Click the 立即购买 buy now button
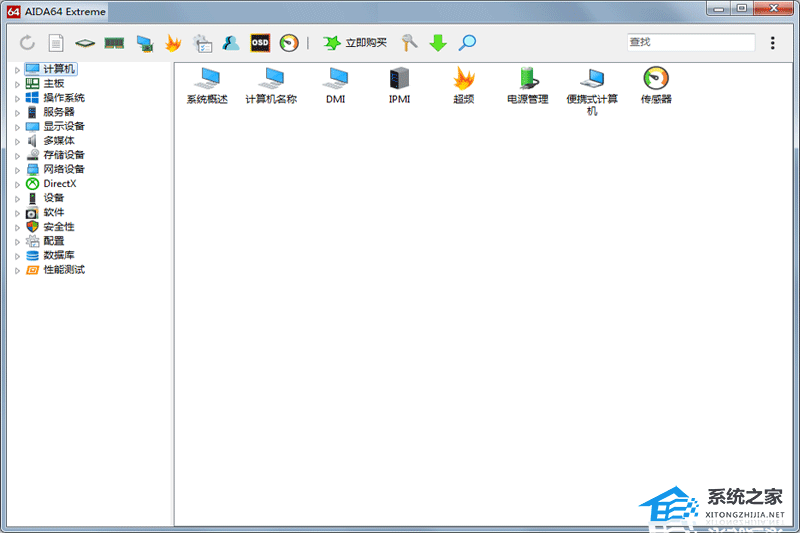The height and width of the screenshot is (533, 800). tap(355, 43)
